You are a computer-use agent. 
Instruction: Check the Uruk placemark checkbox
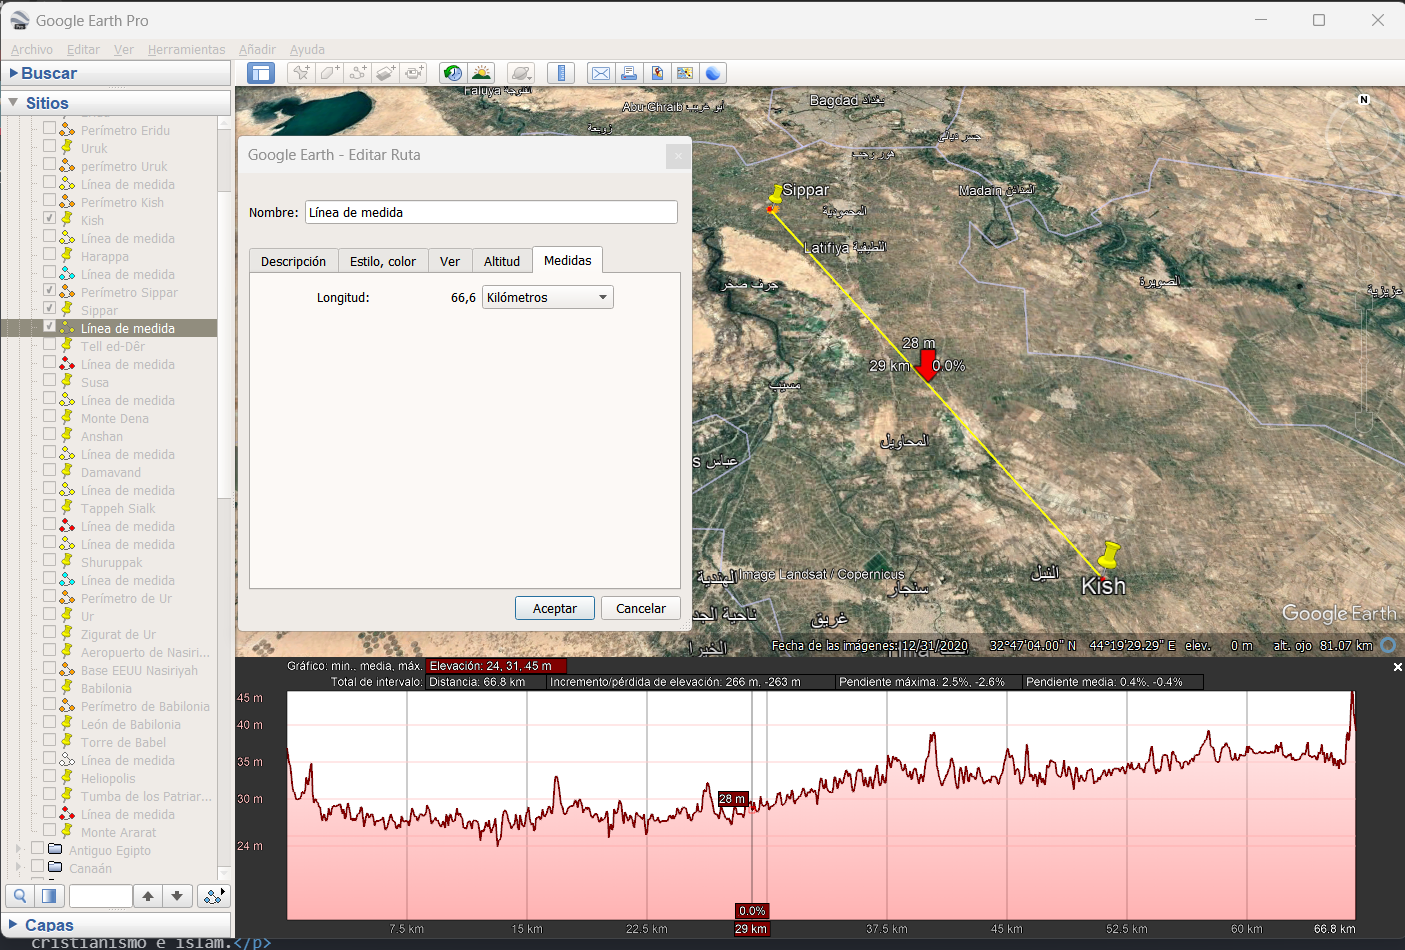click(49, 146)
